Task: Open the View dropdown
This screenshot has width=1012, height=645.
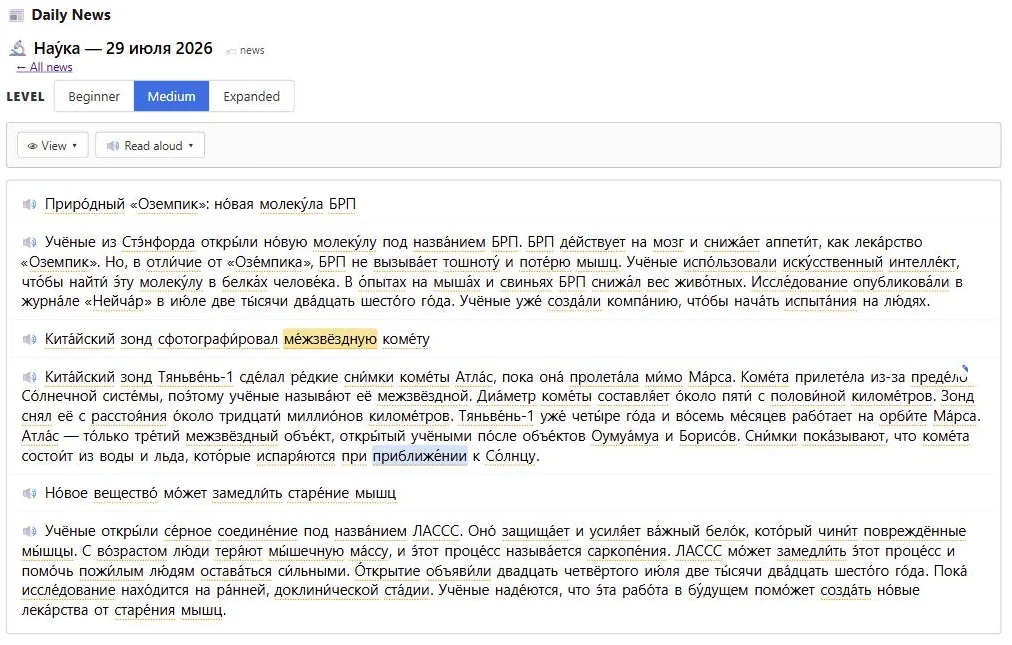Action: click(x=52, y=146)
